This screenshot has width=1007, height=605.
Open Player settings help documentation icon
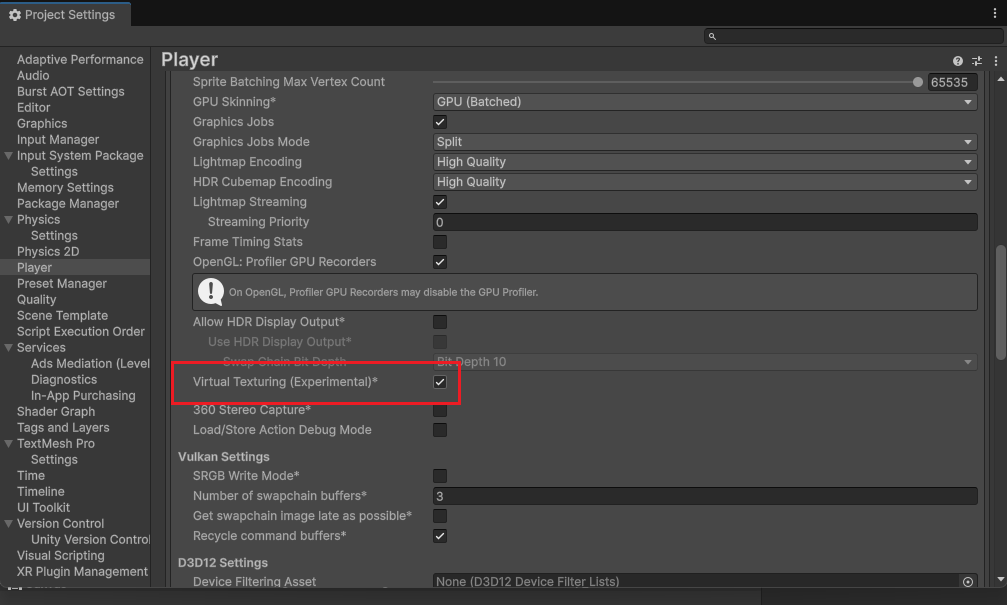958,61
